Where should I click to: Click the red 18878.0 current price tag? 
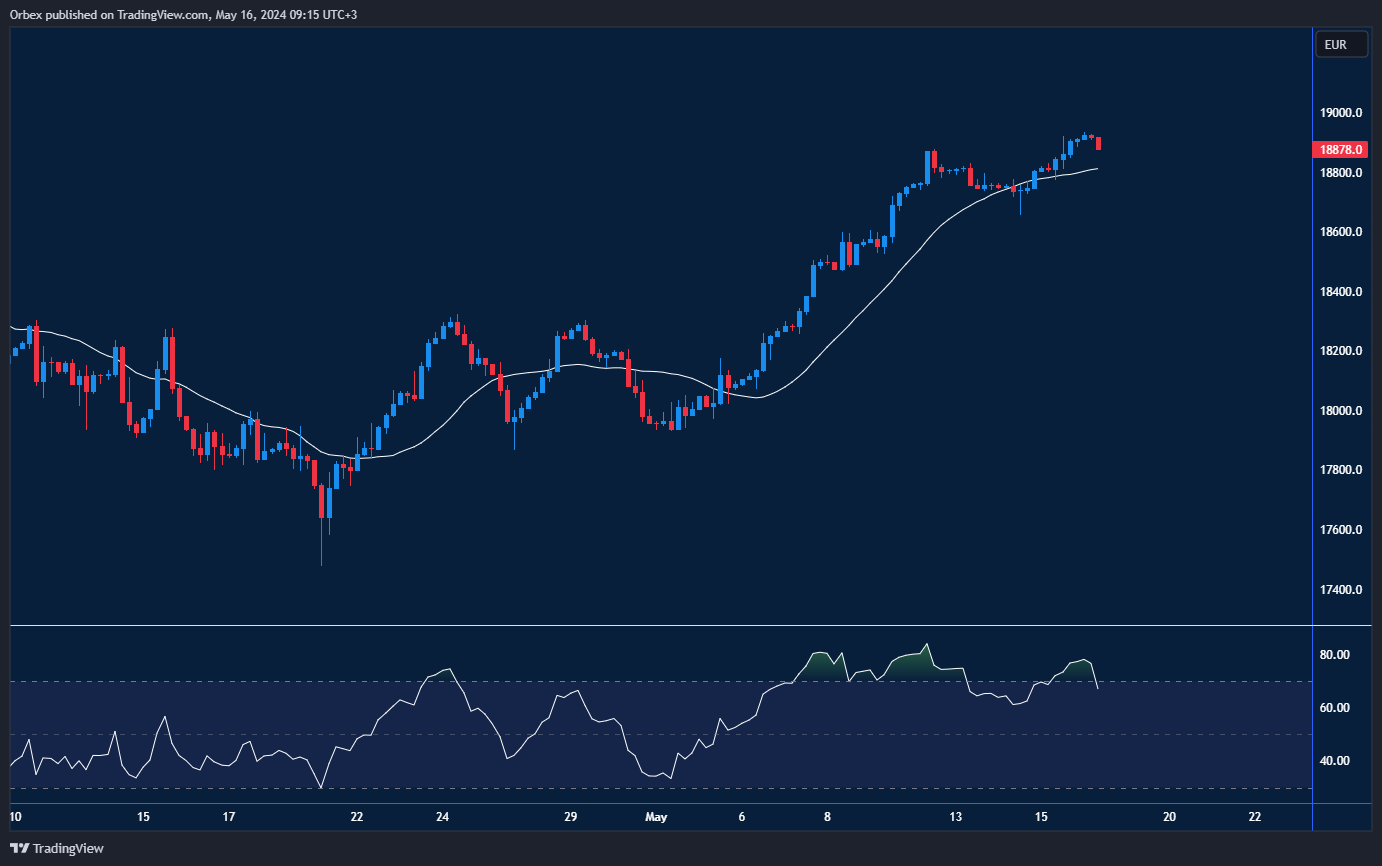tap(1338, 150)
